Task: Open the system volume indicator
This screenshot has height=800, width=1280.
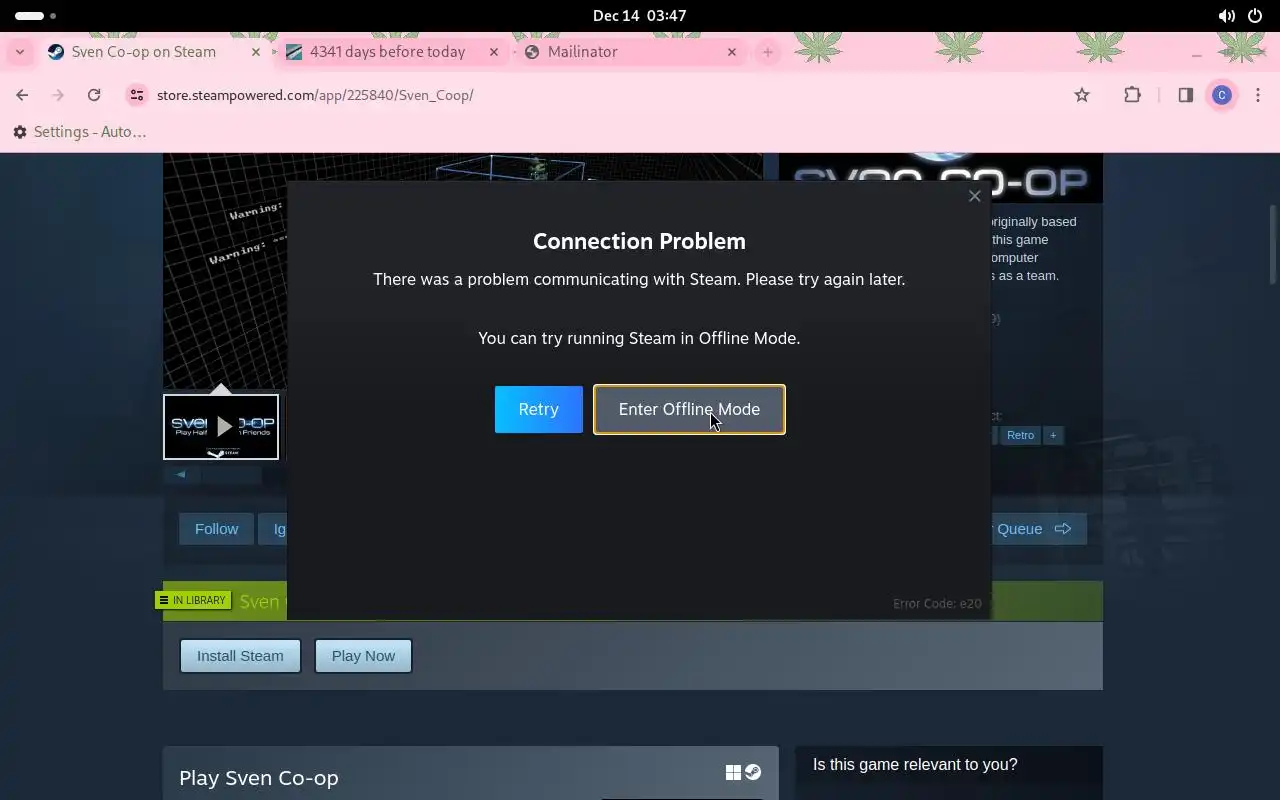Action: click(1226, 16)
